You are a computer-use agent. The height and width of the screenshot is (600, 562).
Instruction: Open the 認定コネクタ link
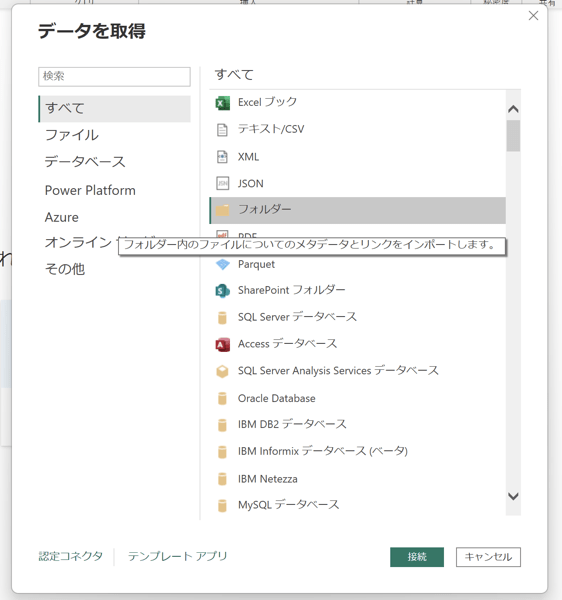tap(71, 556)
